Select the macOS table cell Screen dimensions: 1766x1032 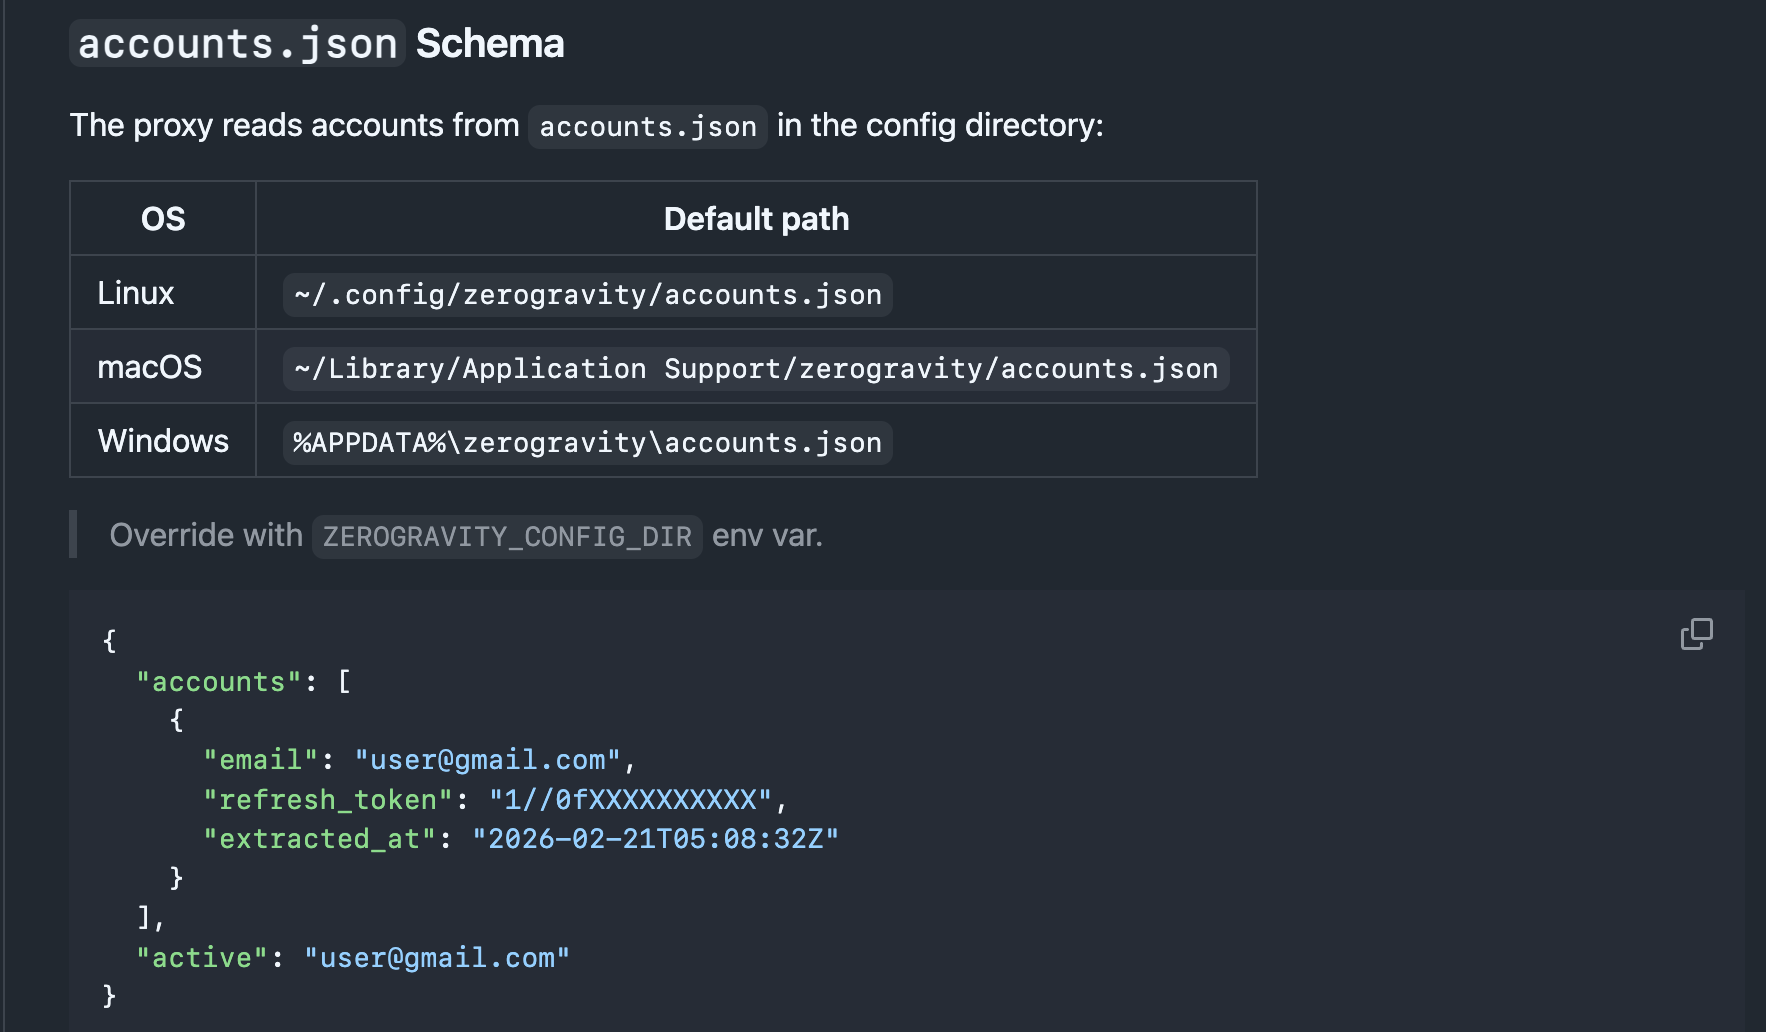point(163,367)
